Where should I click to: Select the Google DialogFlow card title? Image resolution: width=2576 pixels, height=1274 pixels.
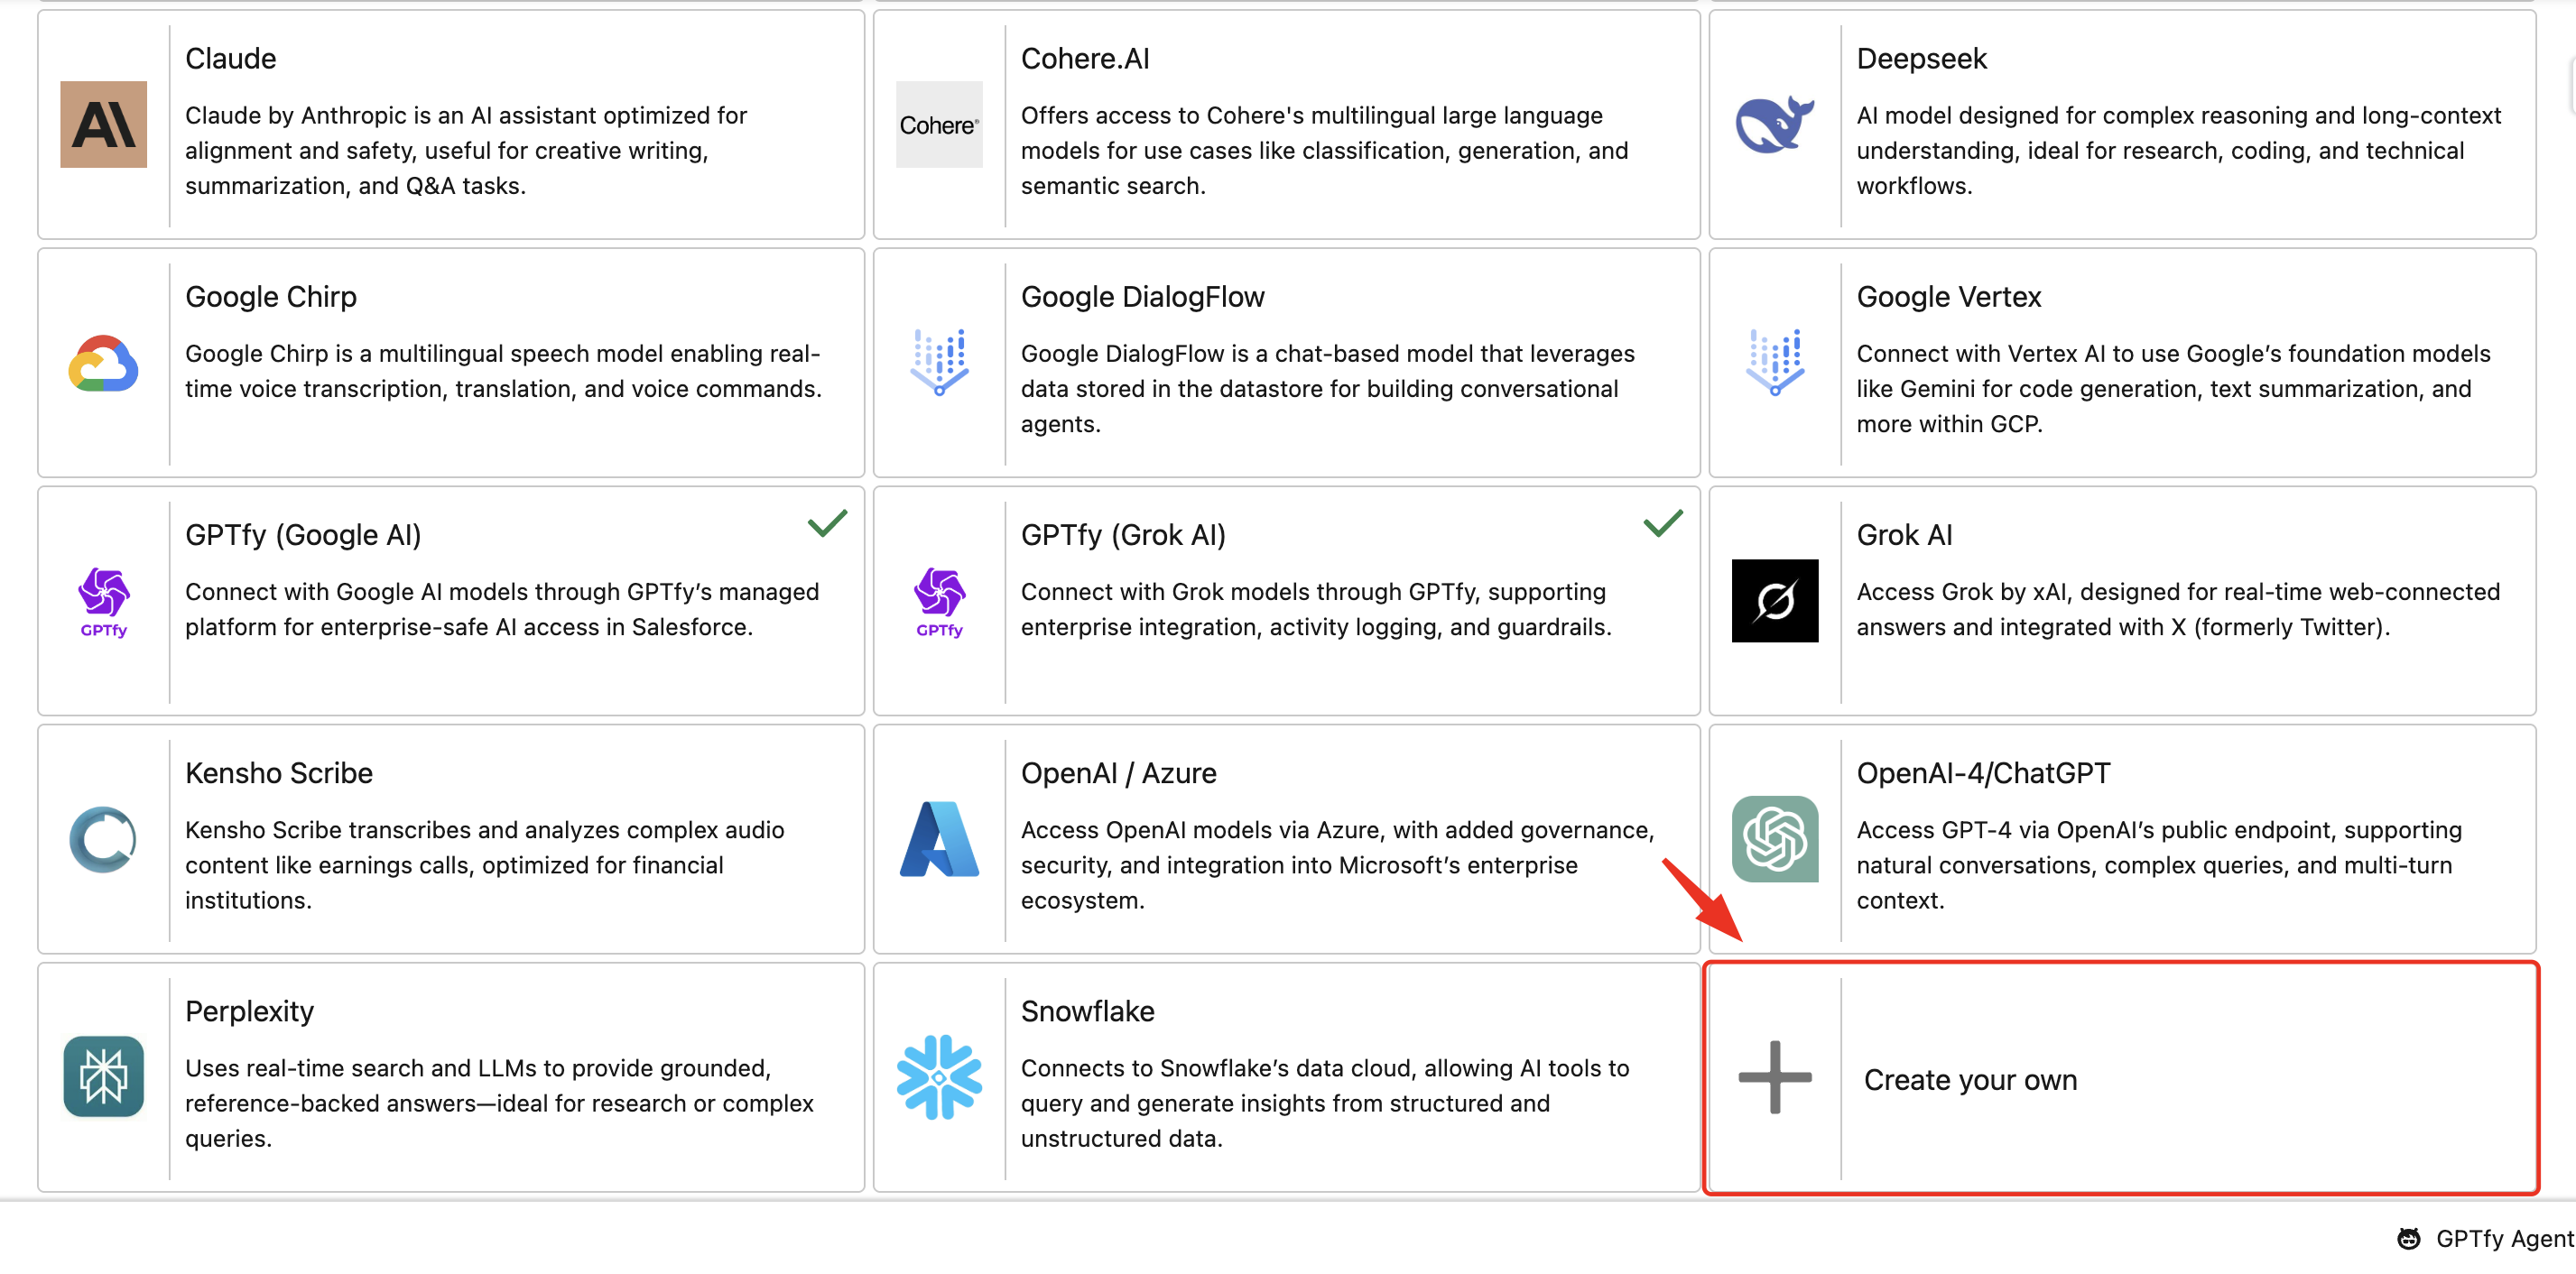1142,297
